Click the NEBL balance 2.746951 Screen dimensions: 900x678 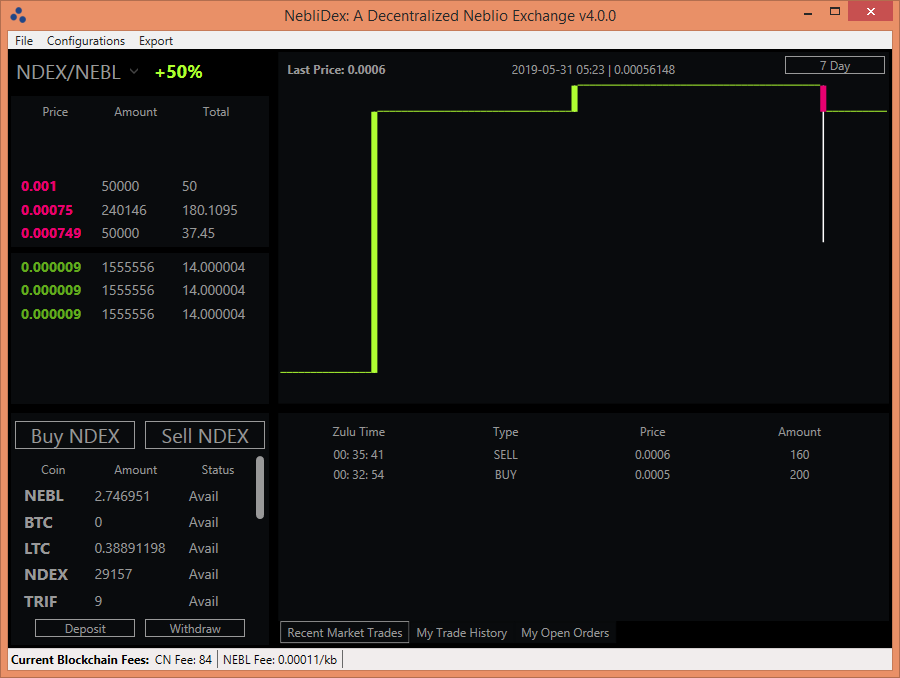[122, 496]
